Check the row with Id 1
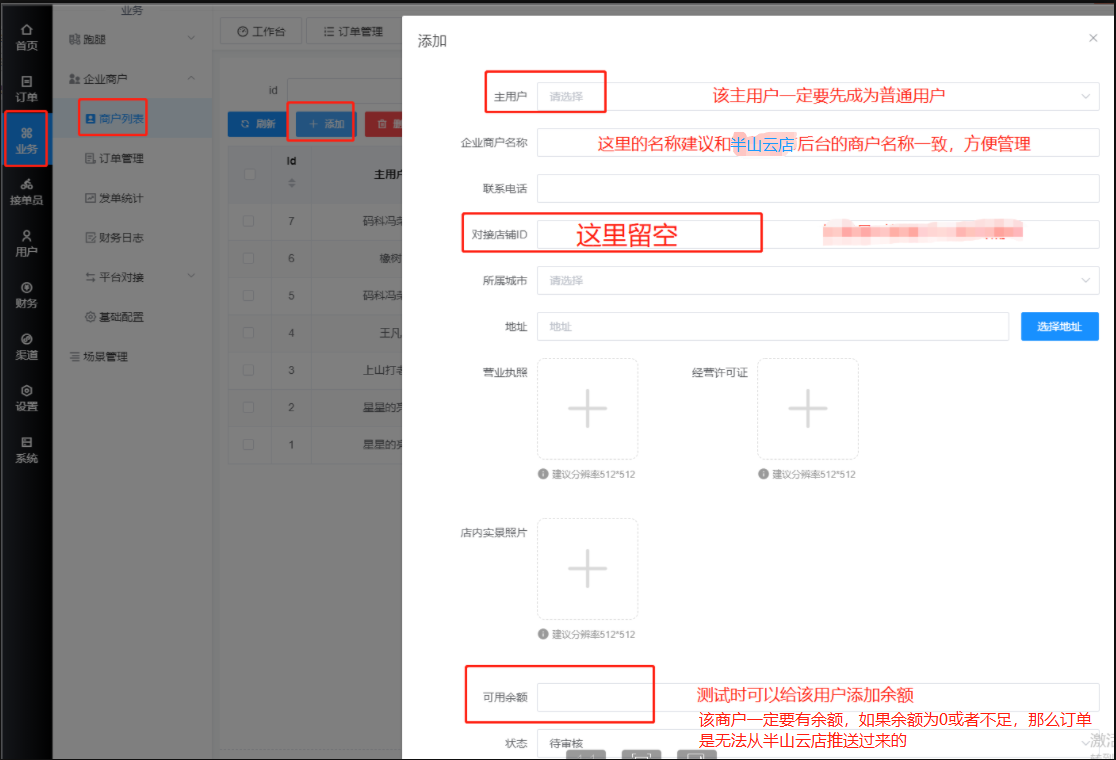This screenshot has height=760, width=1116. click(x=248, y=445)
